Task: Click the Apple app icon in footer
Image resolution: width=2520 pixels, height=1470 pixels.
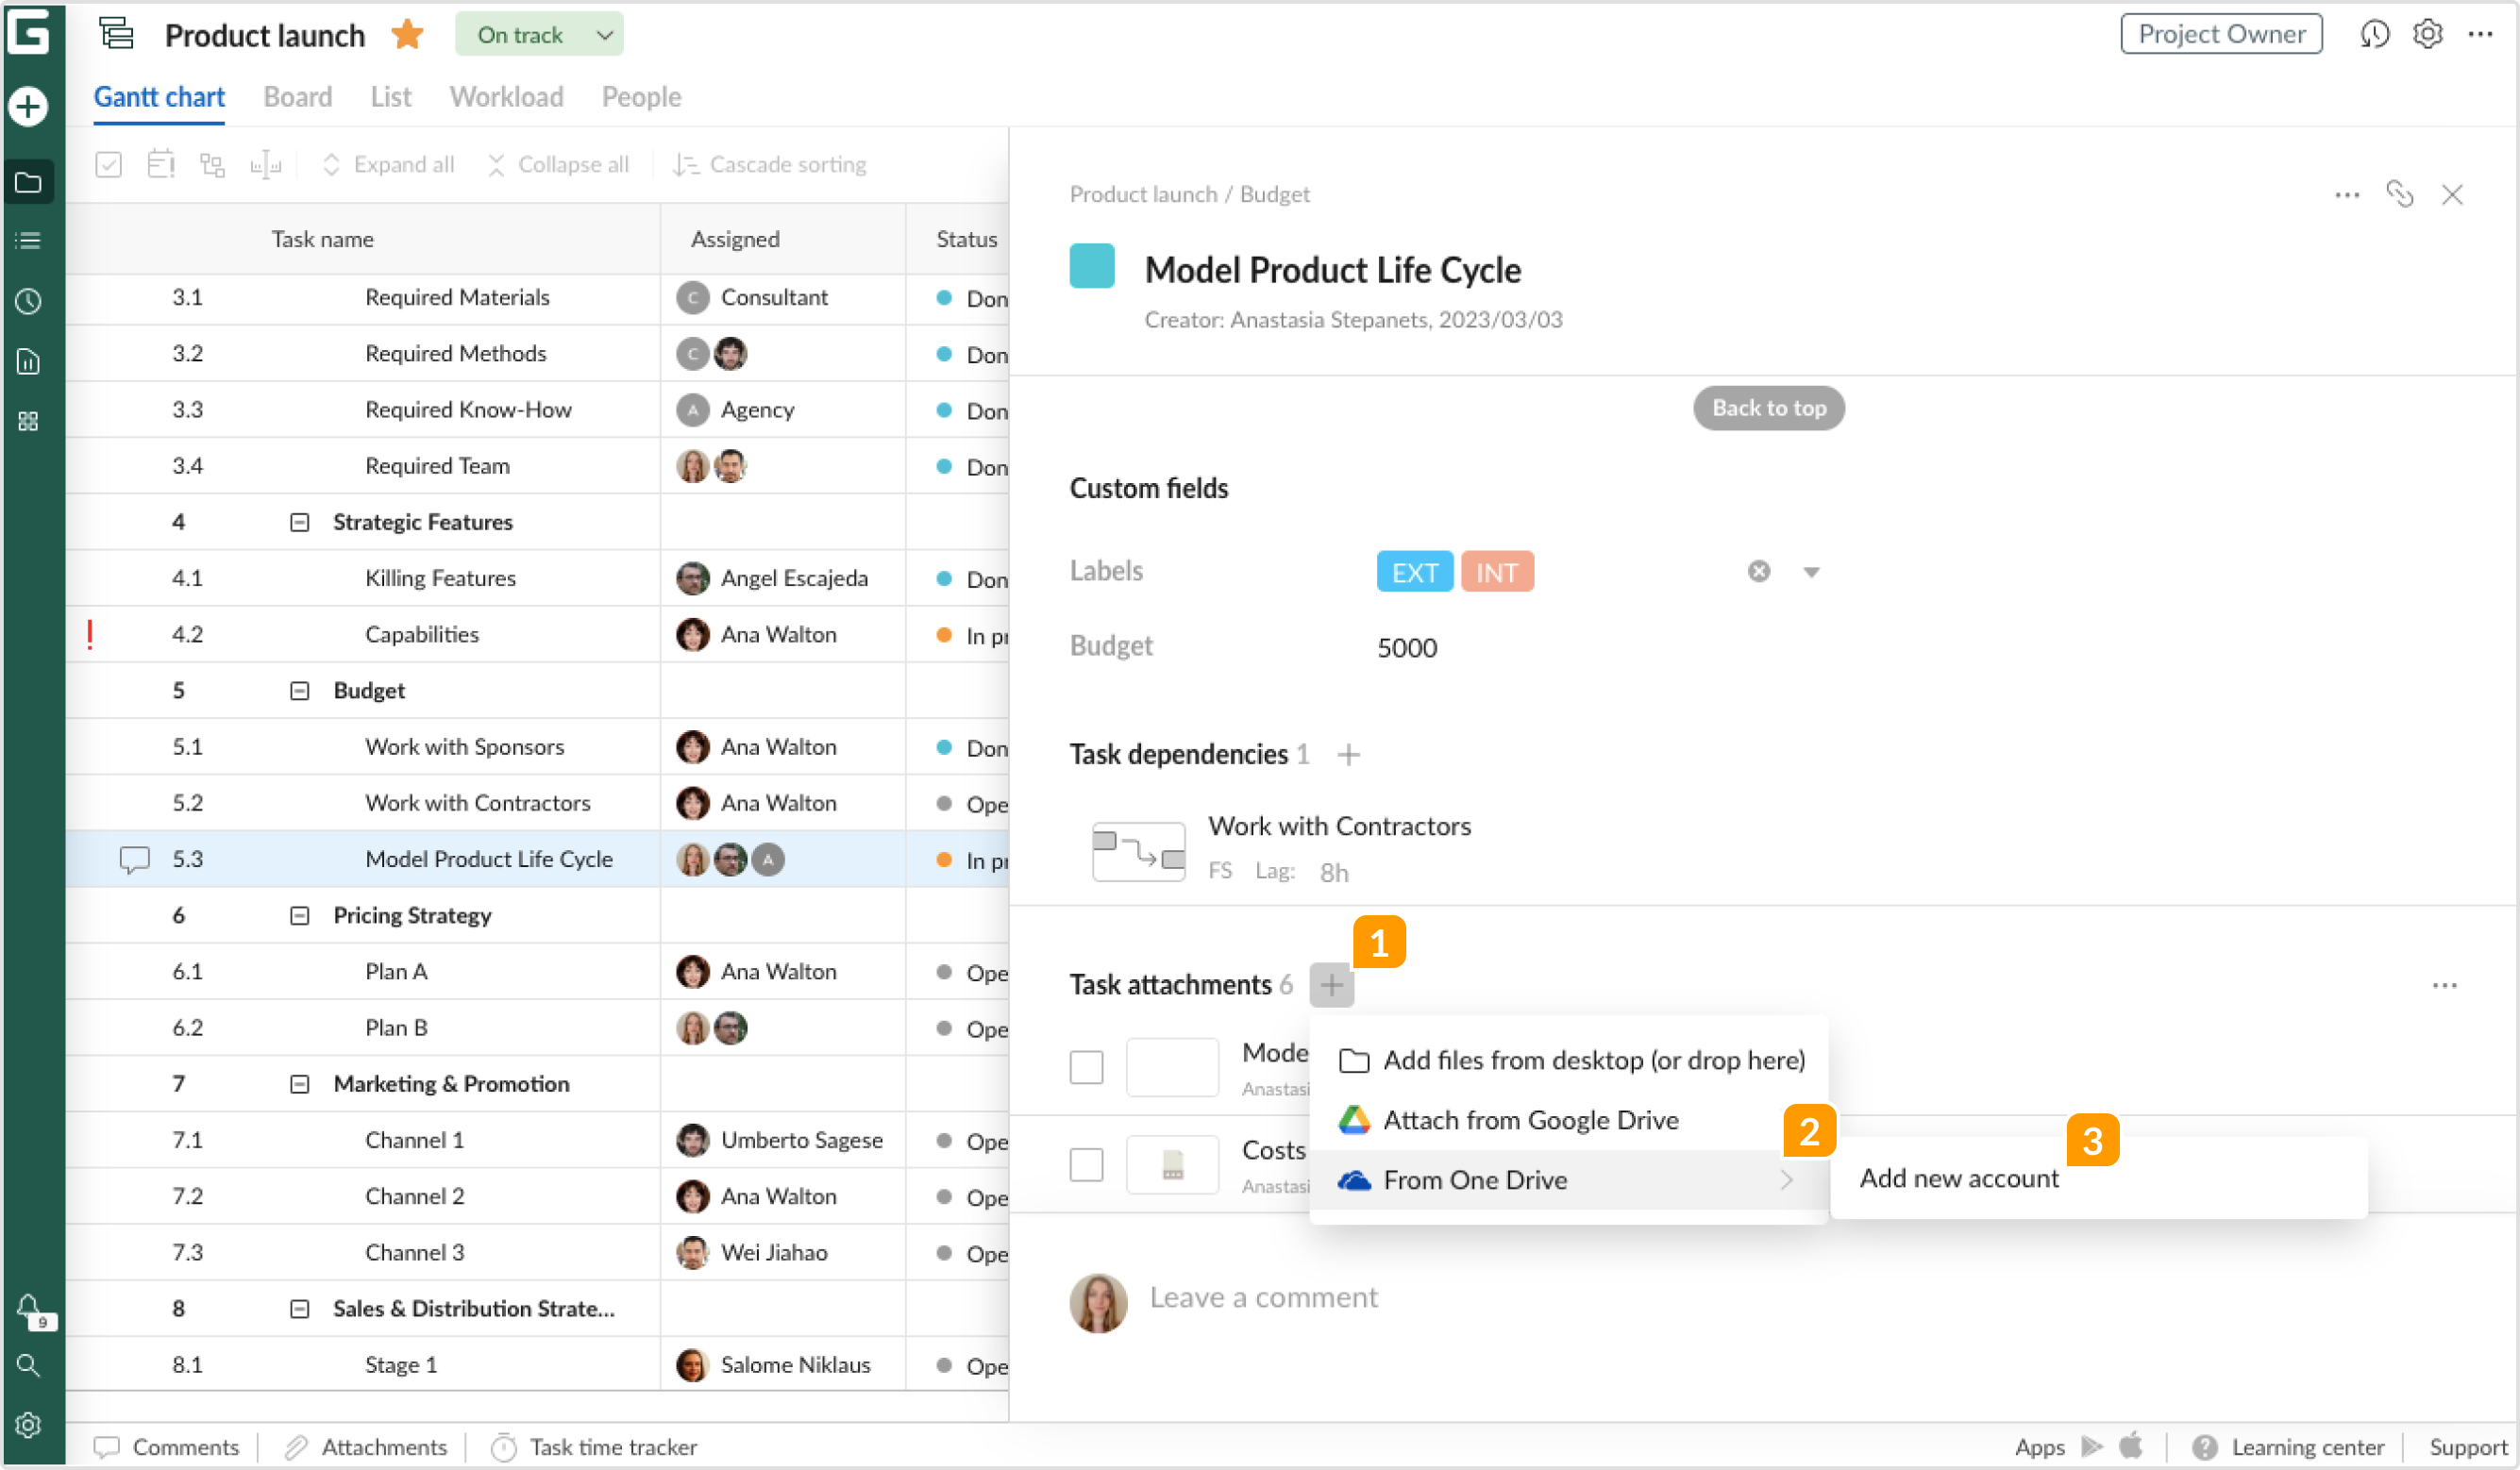Action: pyautogui.click(x=2131, y=1446)
